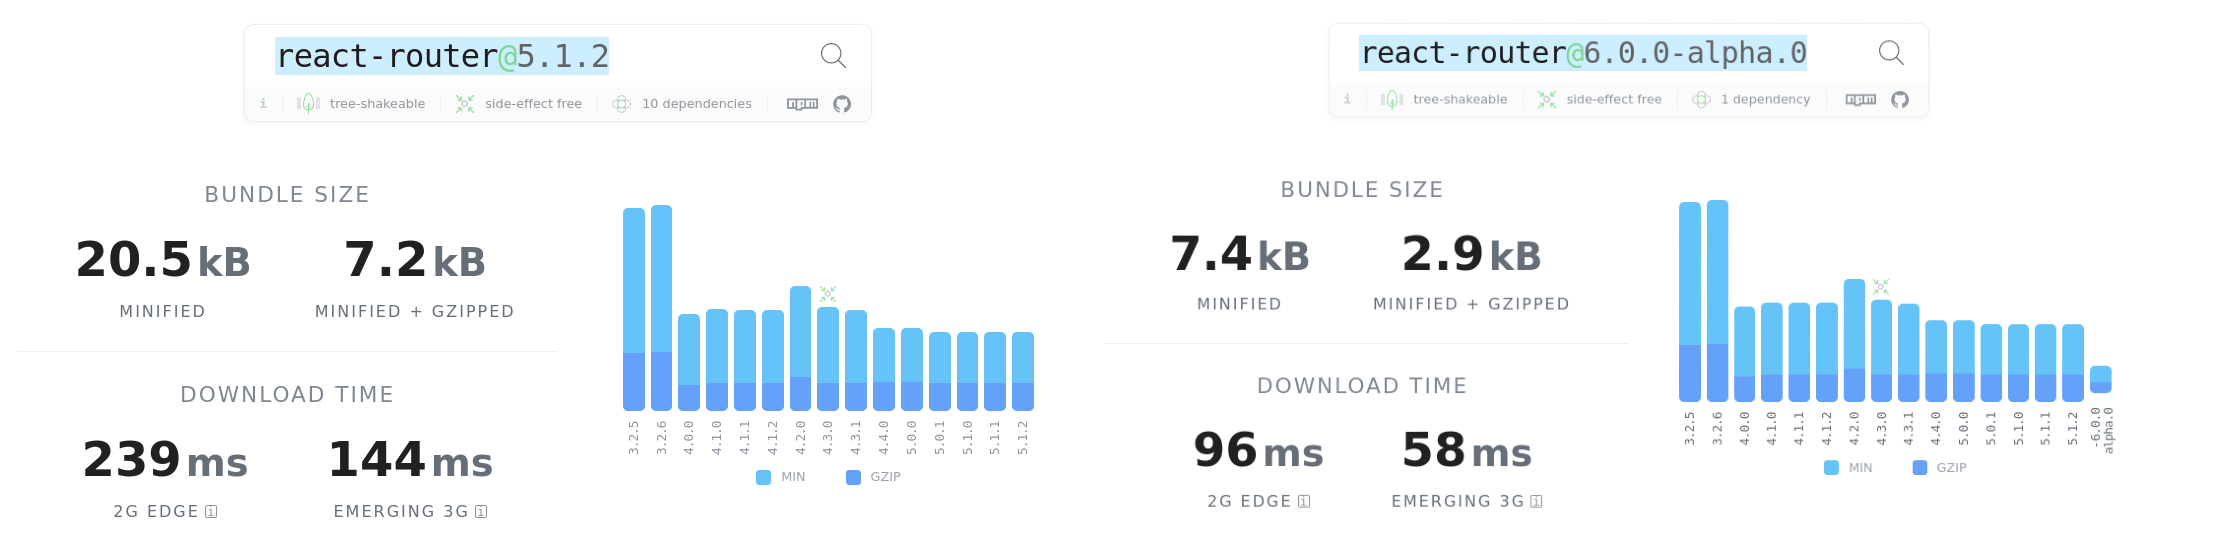
Task: Select the 4.4.0 bar in the 6.0.0-alpha.0 chart
Action: pos(1936,361)
